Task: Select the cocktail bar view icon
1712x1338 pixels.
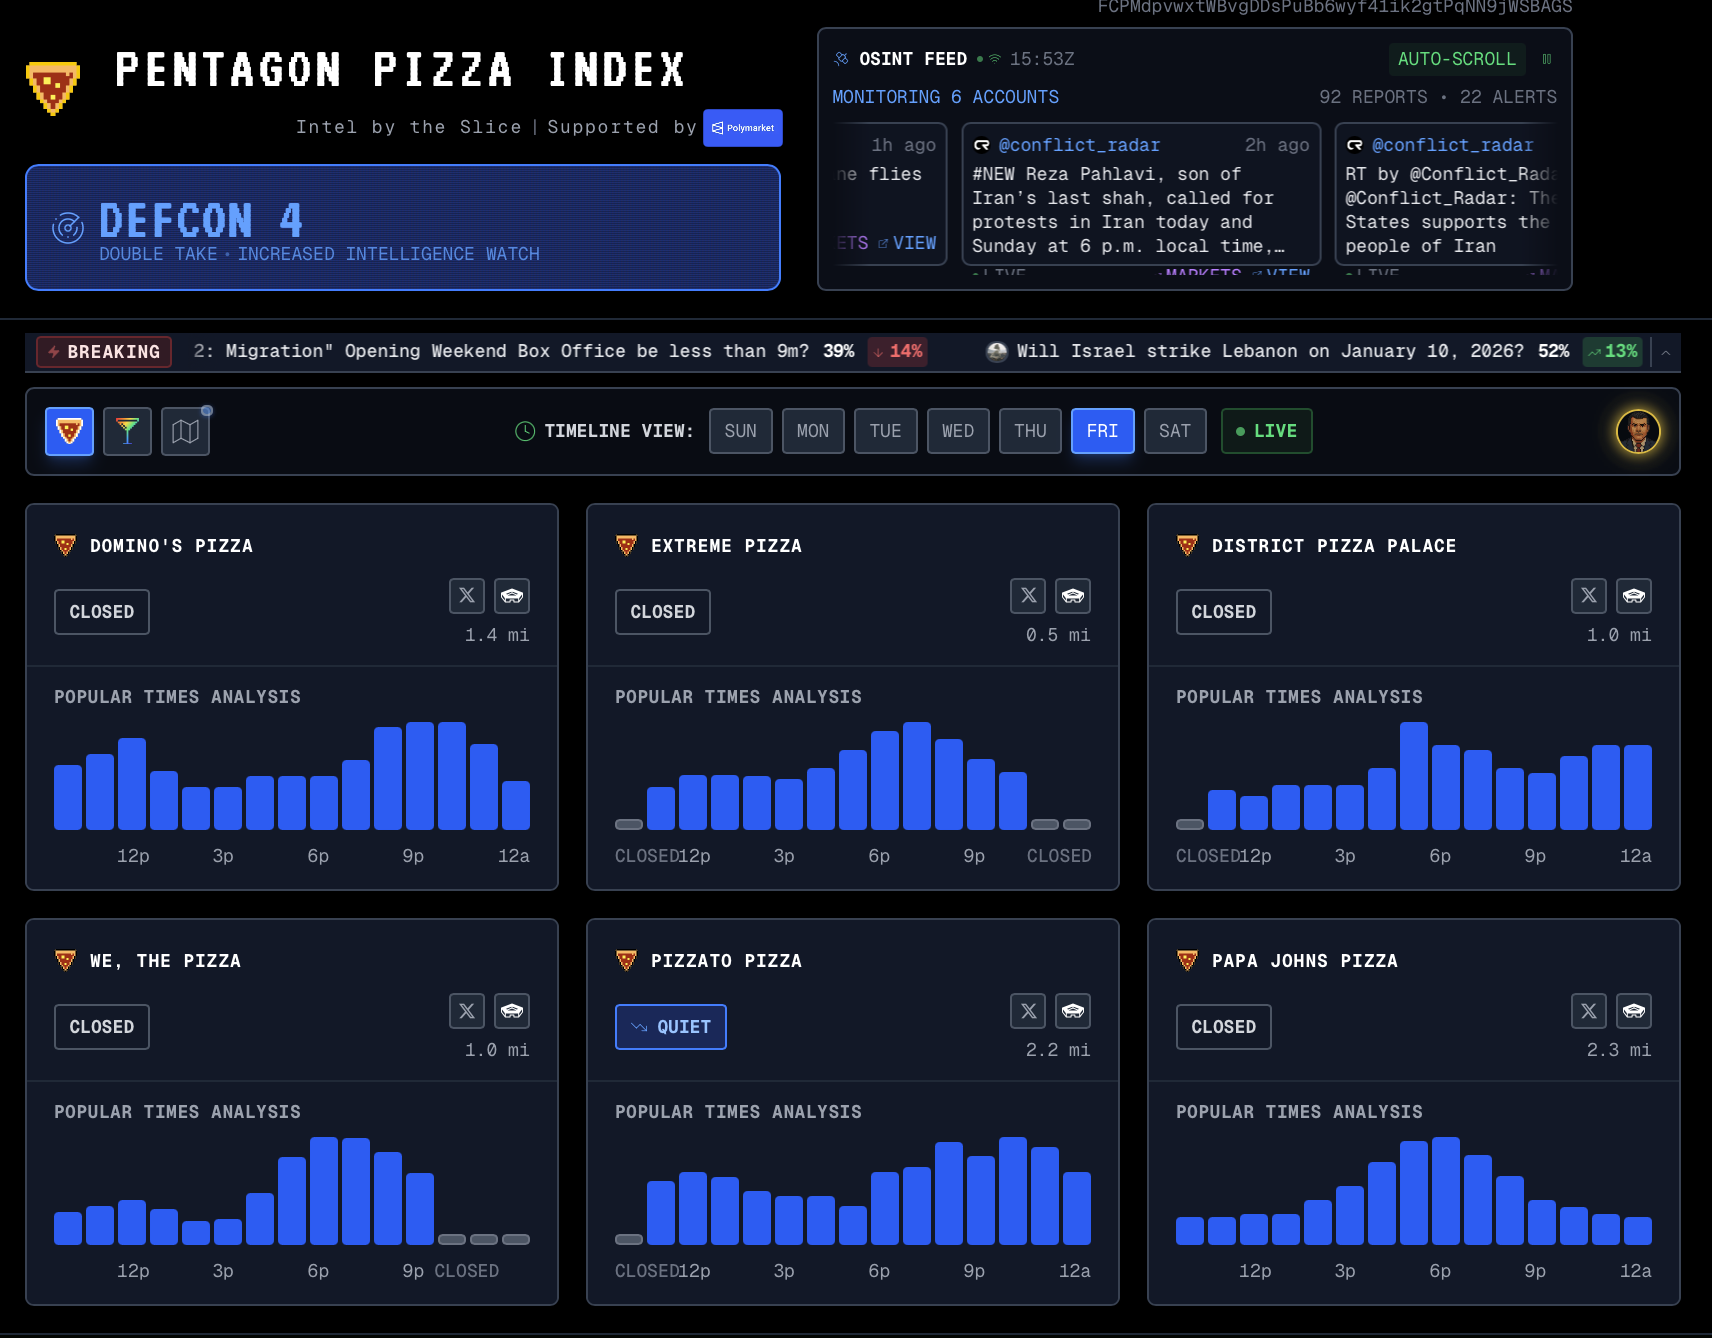Action: [127, 432]
